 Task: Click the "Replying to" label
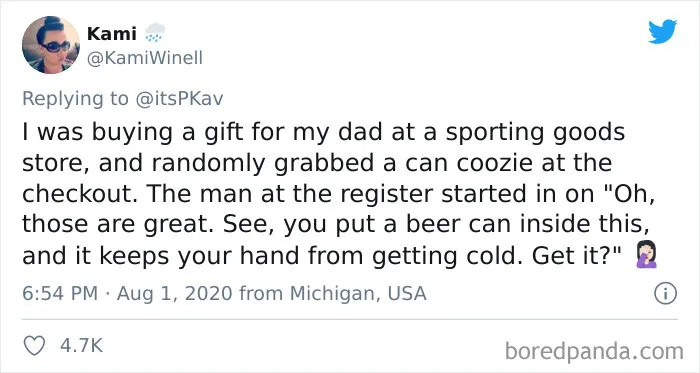click(75, 99)
